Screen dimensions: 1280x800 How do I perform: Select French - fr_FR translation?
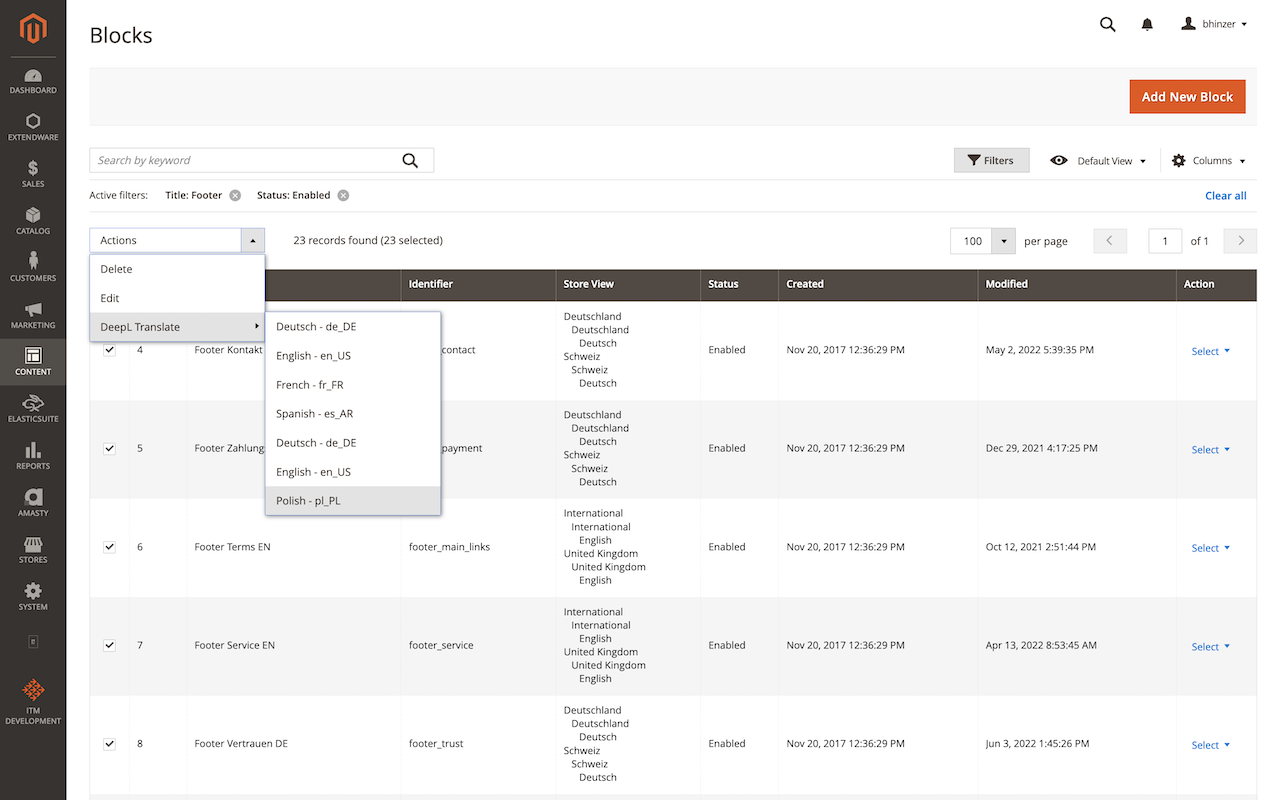(353, 385)
